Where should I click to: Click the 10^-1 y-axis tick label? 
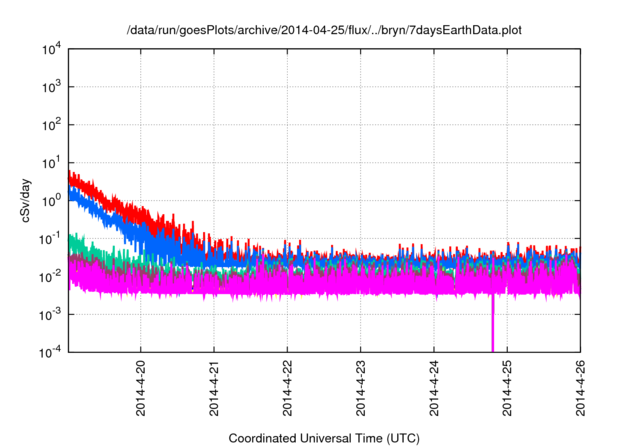(51, 239)
